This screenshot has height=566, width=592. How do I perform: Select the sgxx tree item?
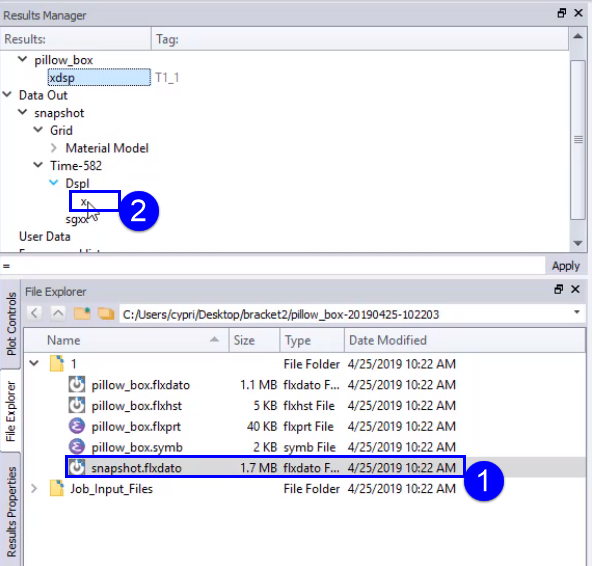click(x=77, y=219)
